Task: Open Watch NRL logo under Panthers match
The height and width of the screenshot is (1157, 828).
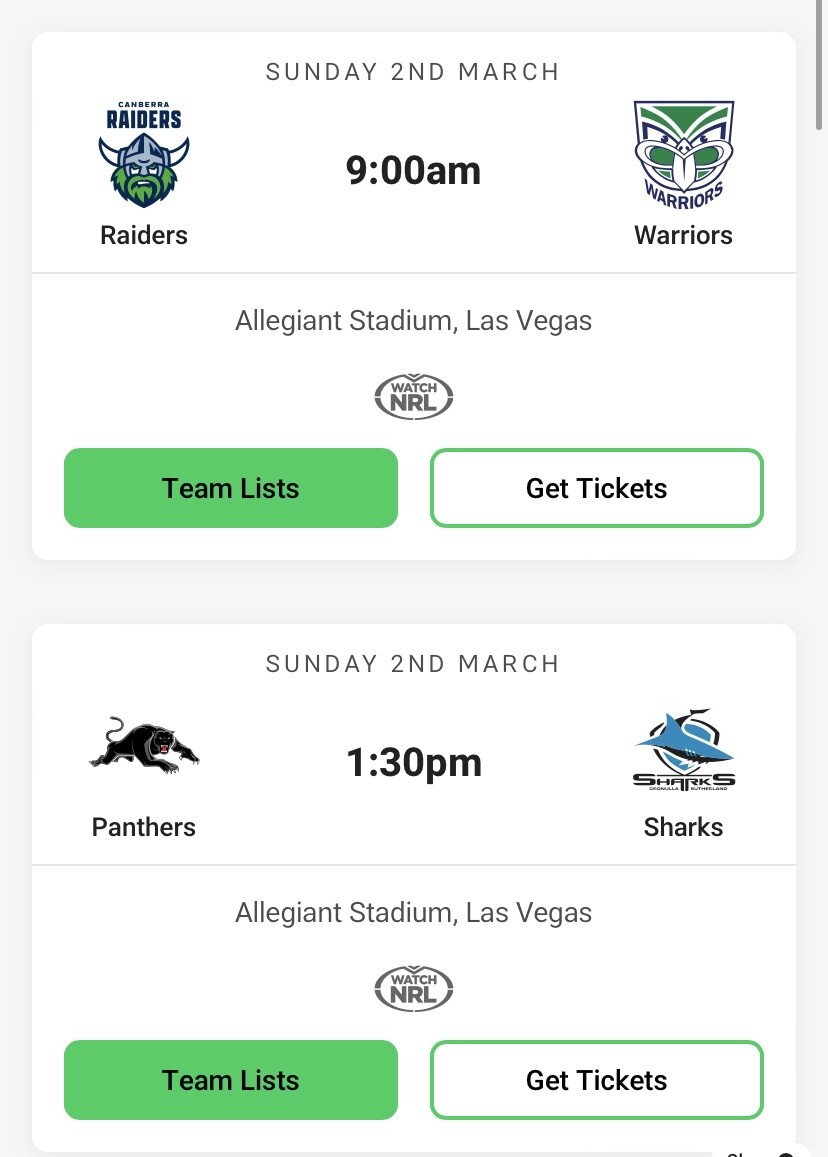Action: 414,989
